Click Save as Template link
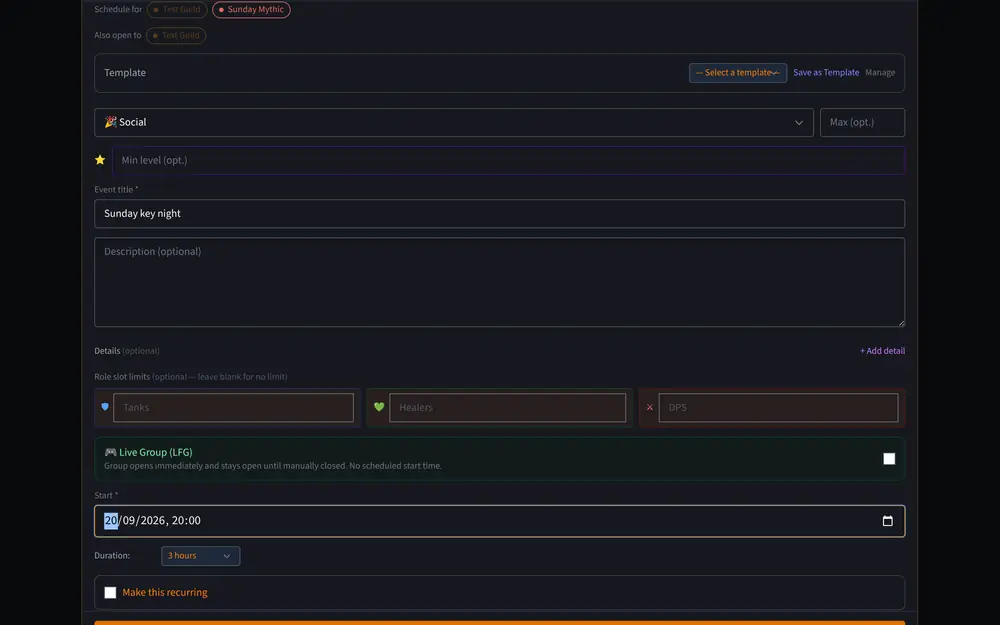 coord(826,73)
